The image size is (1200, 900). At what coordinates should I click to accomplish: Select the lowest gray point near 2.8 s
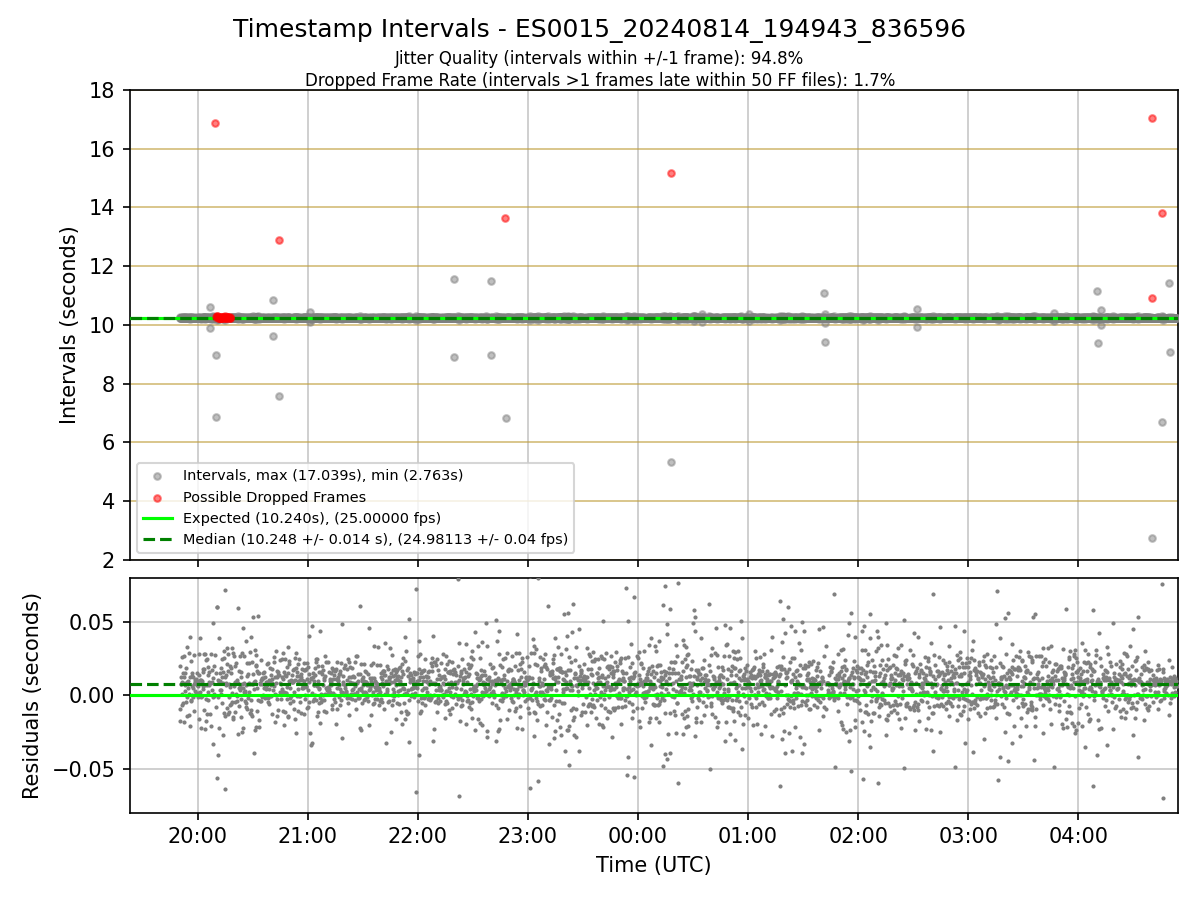1152,538
